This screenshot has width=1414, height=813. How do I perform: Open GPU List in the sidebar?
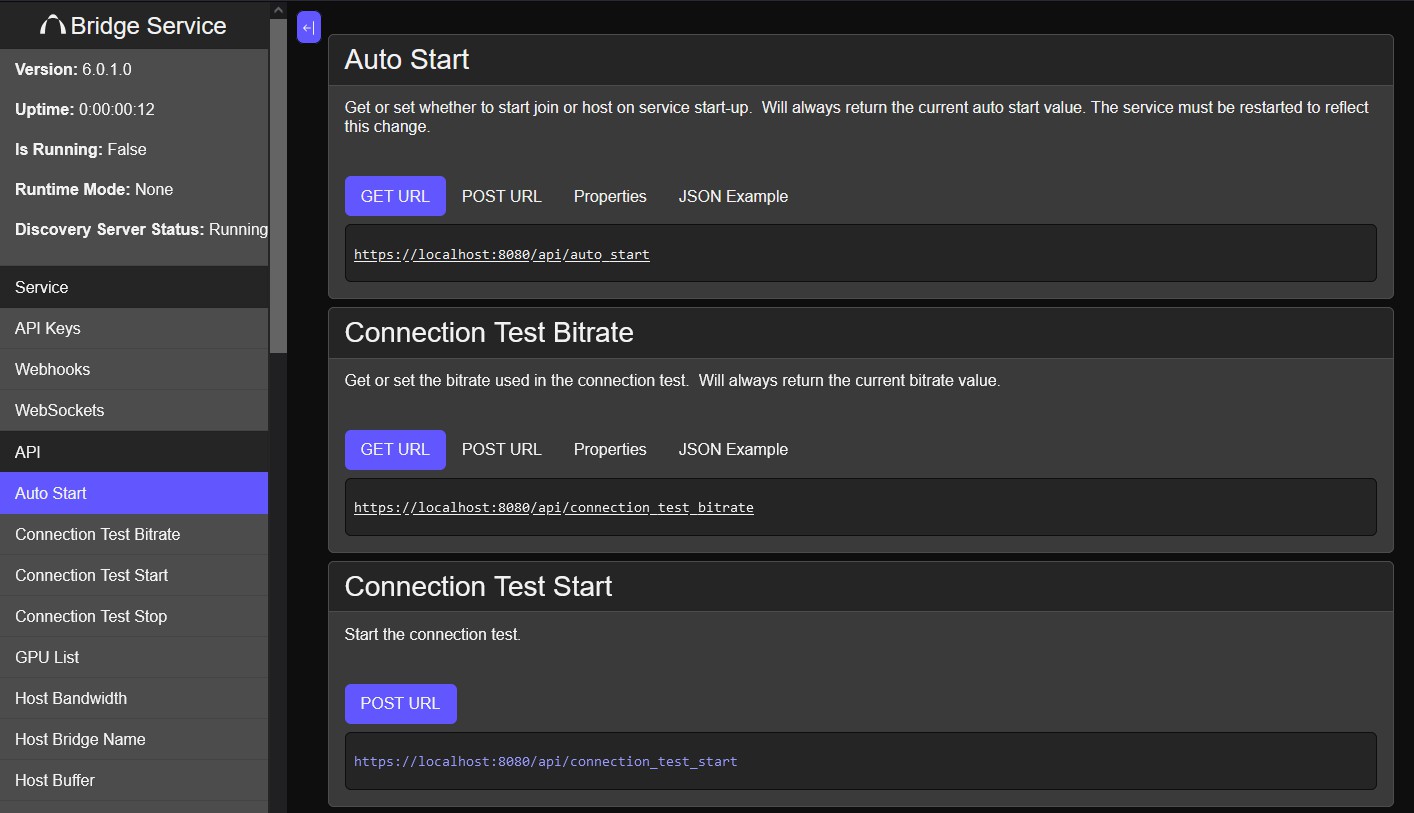[47, 657]
